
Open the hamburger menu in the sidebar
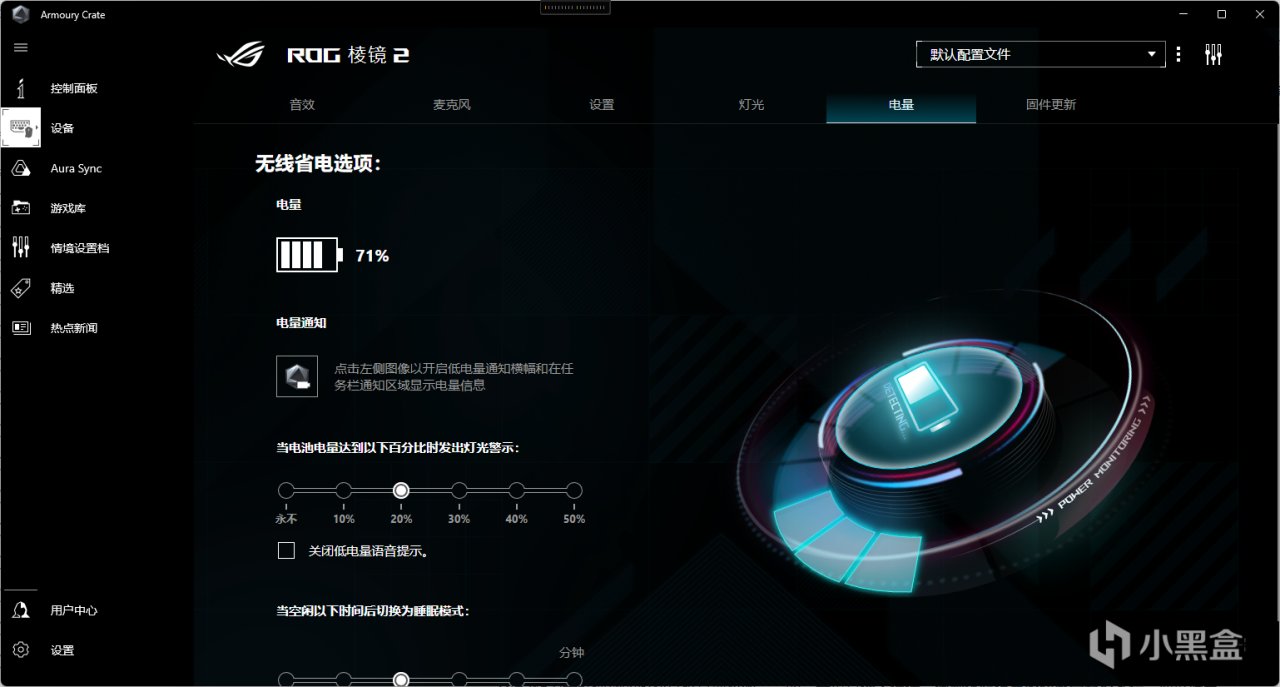tap(20, 47)
